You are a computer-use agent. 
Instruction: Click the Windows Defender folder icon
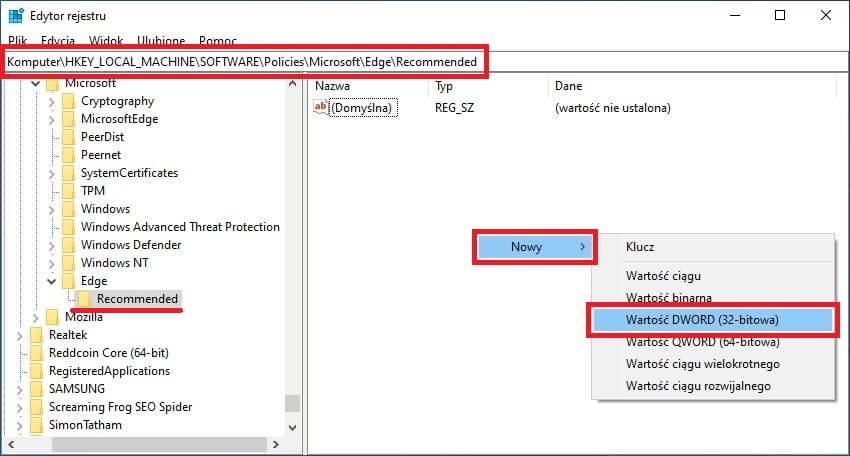coord(68,245)
